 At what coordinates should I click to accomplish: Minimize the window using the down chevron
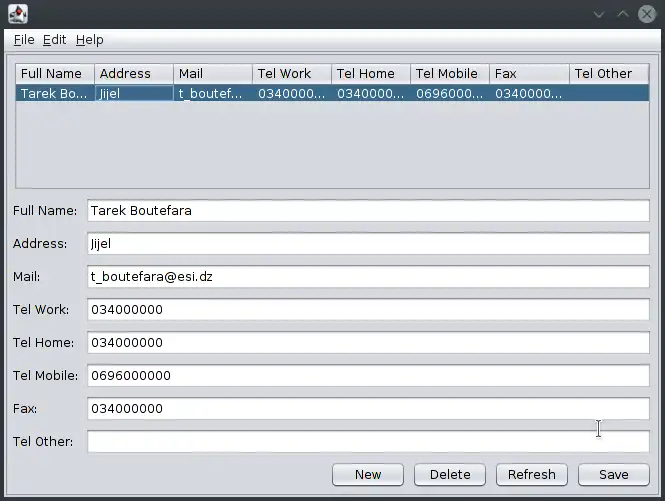coord(598,14)
